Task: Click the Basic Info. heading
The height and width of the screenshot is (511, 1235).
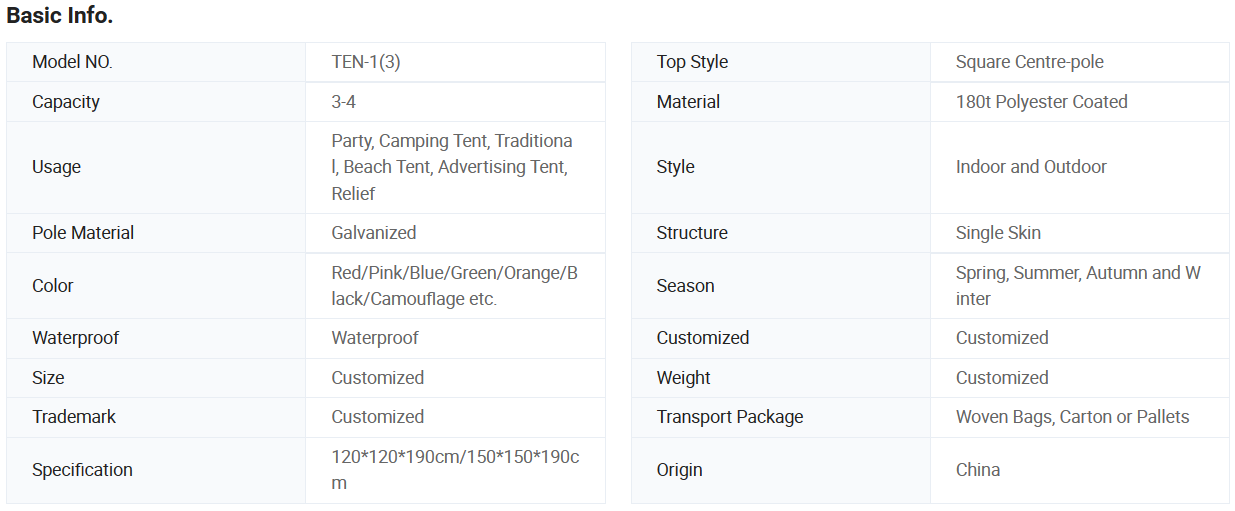Action: click(60, 16)
